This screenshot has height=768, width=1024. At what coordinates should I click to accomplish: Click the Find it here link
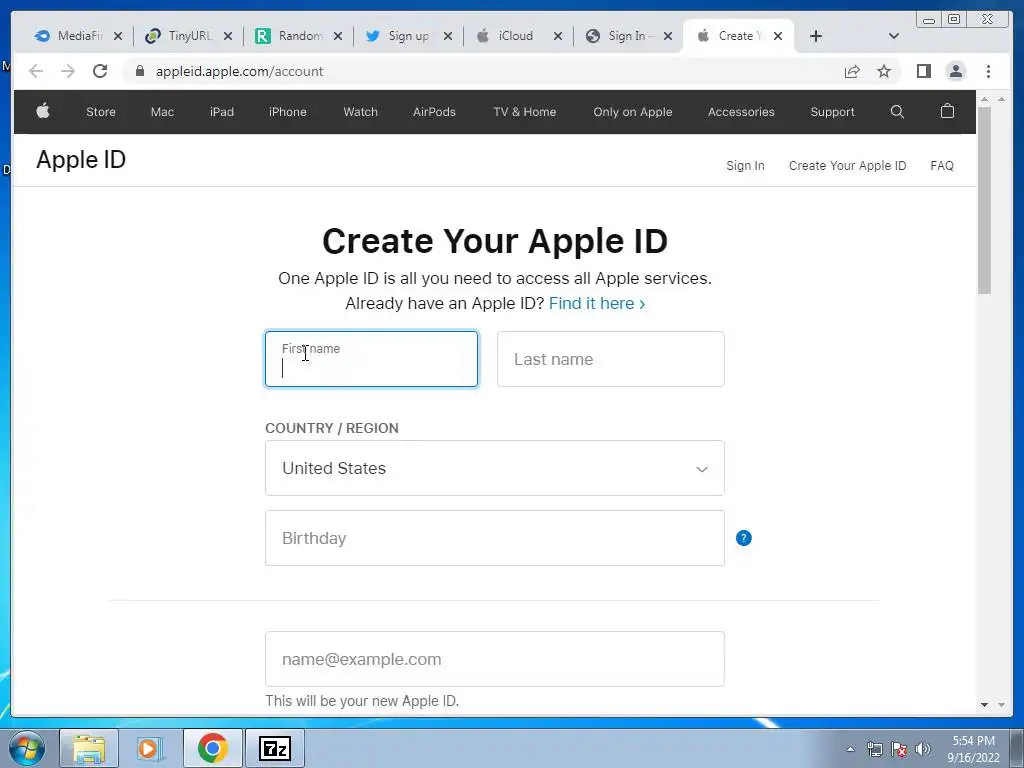597,304
